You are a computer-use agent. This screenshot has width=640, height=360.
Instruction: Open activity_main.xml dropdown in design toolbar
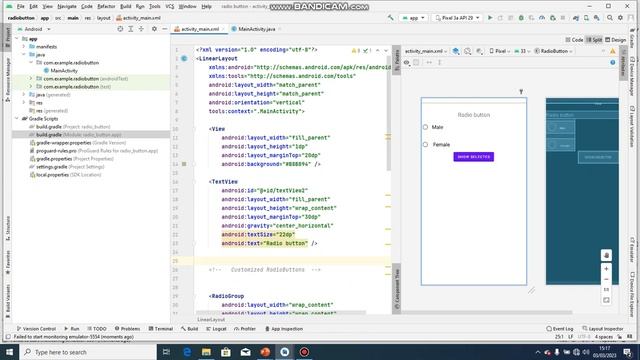tap(425, 51)
